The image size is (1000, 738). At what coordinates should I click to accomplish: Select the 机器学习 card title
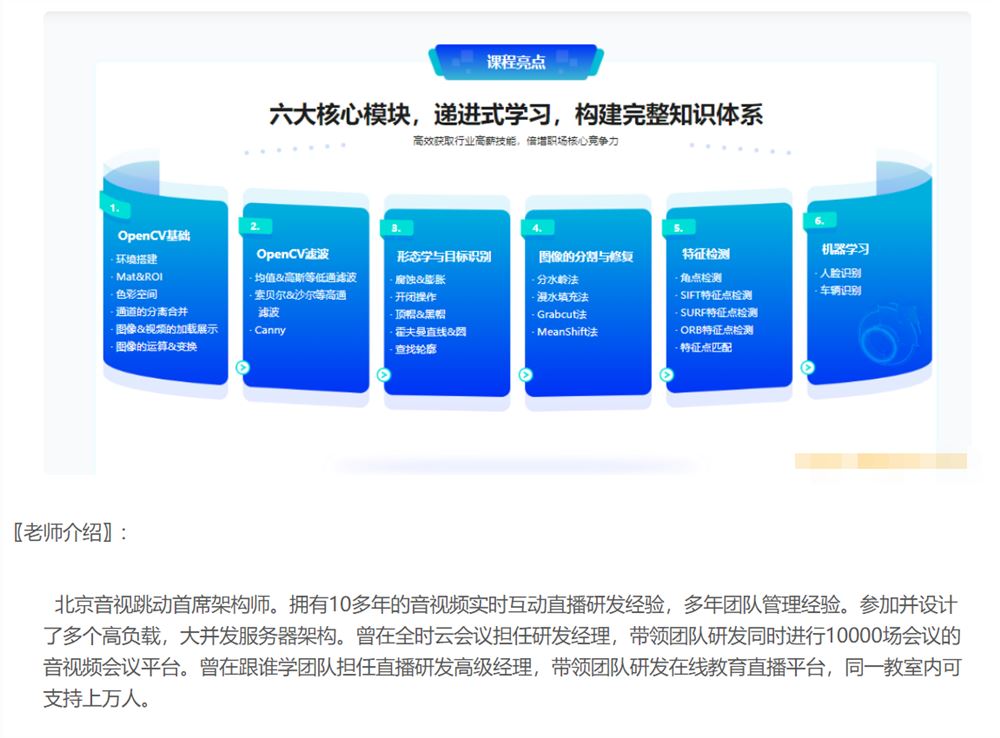(x=846, y=249)
